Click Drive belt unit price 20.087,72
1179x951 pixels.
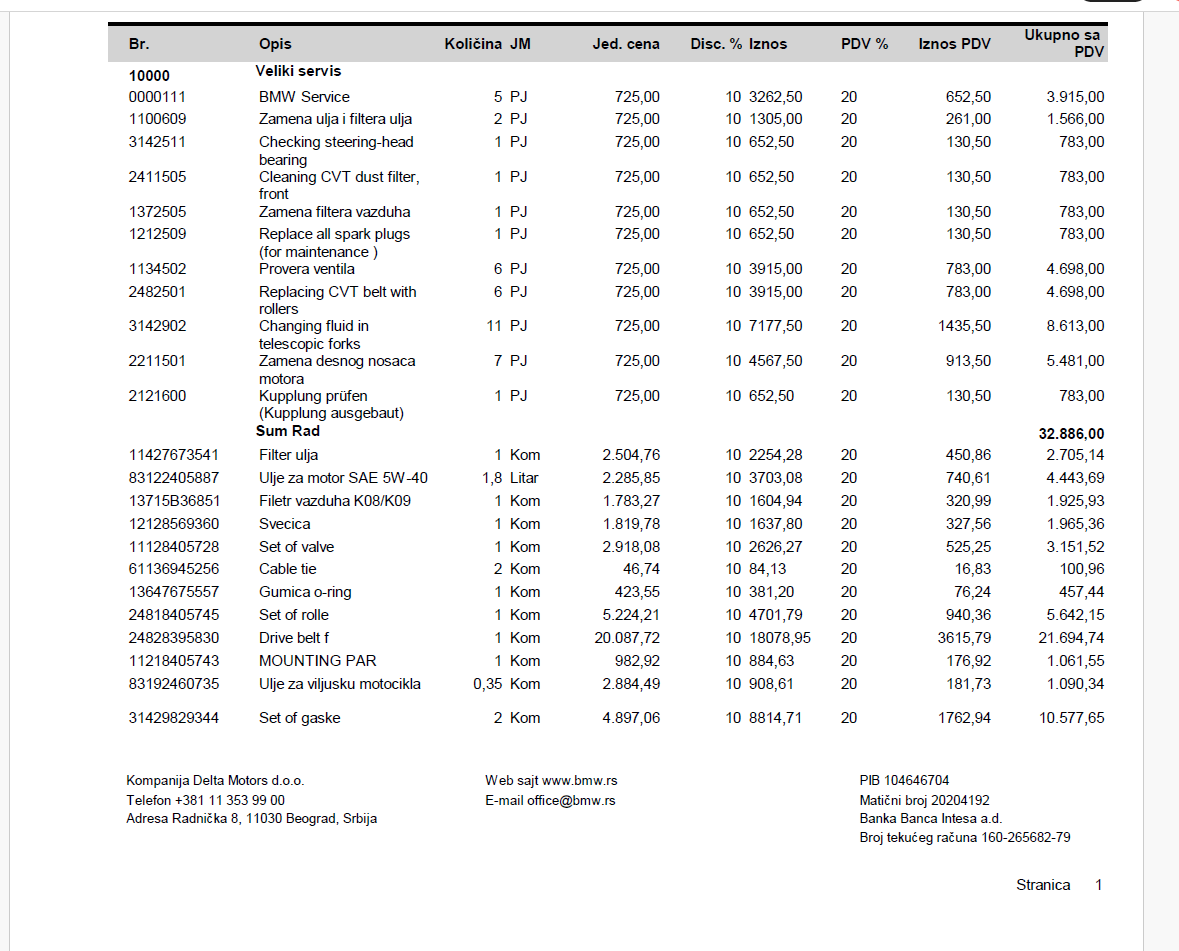pyautogui.click(x=627, y=638)
